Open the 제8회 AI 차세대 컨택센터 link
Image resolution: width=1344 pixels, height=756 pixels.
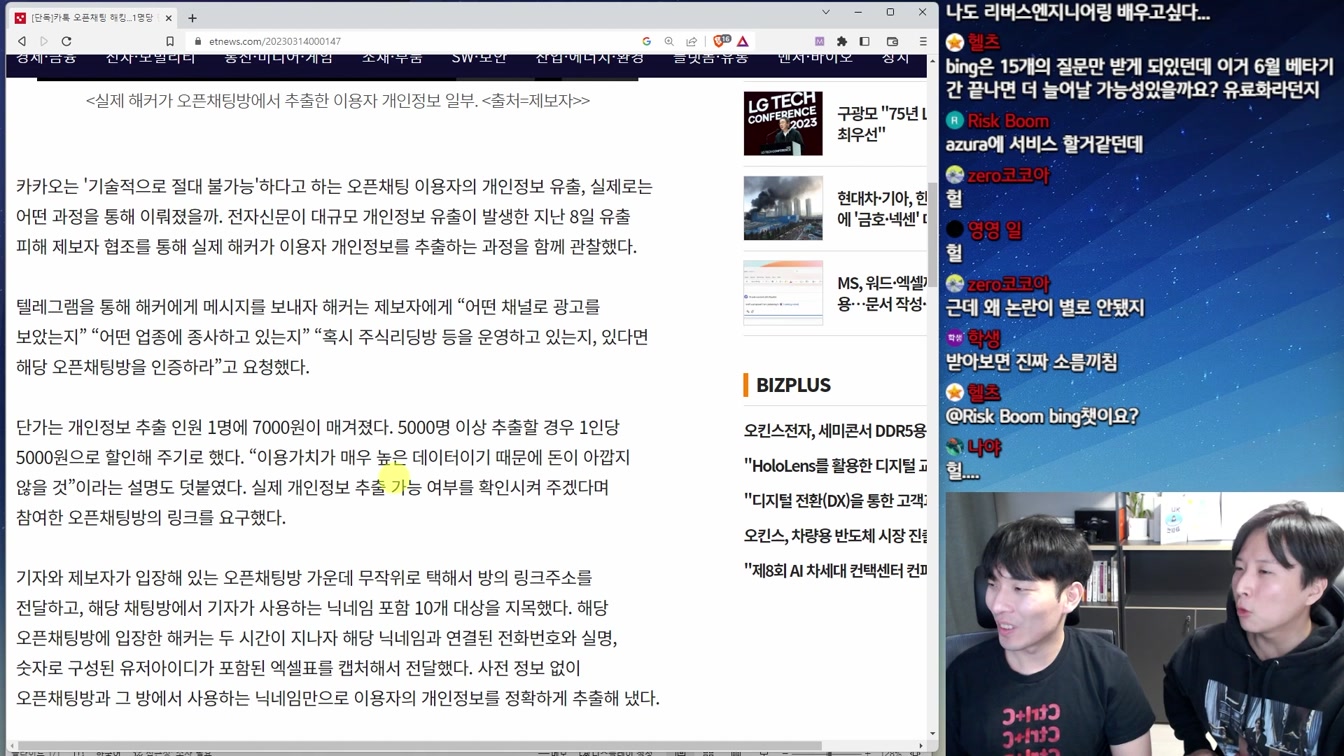835,571
